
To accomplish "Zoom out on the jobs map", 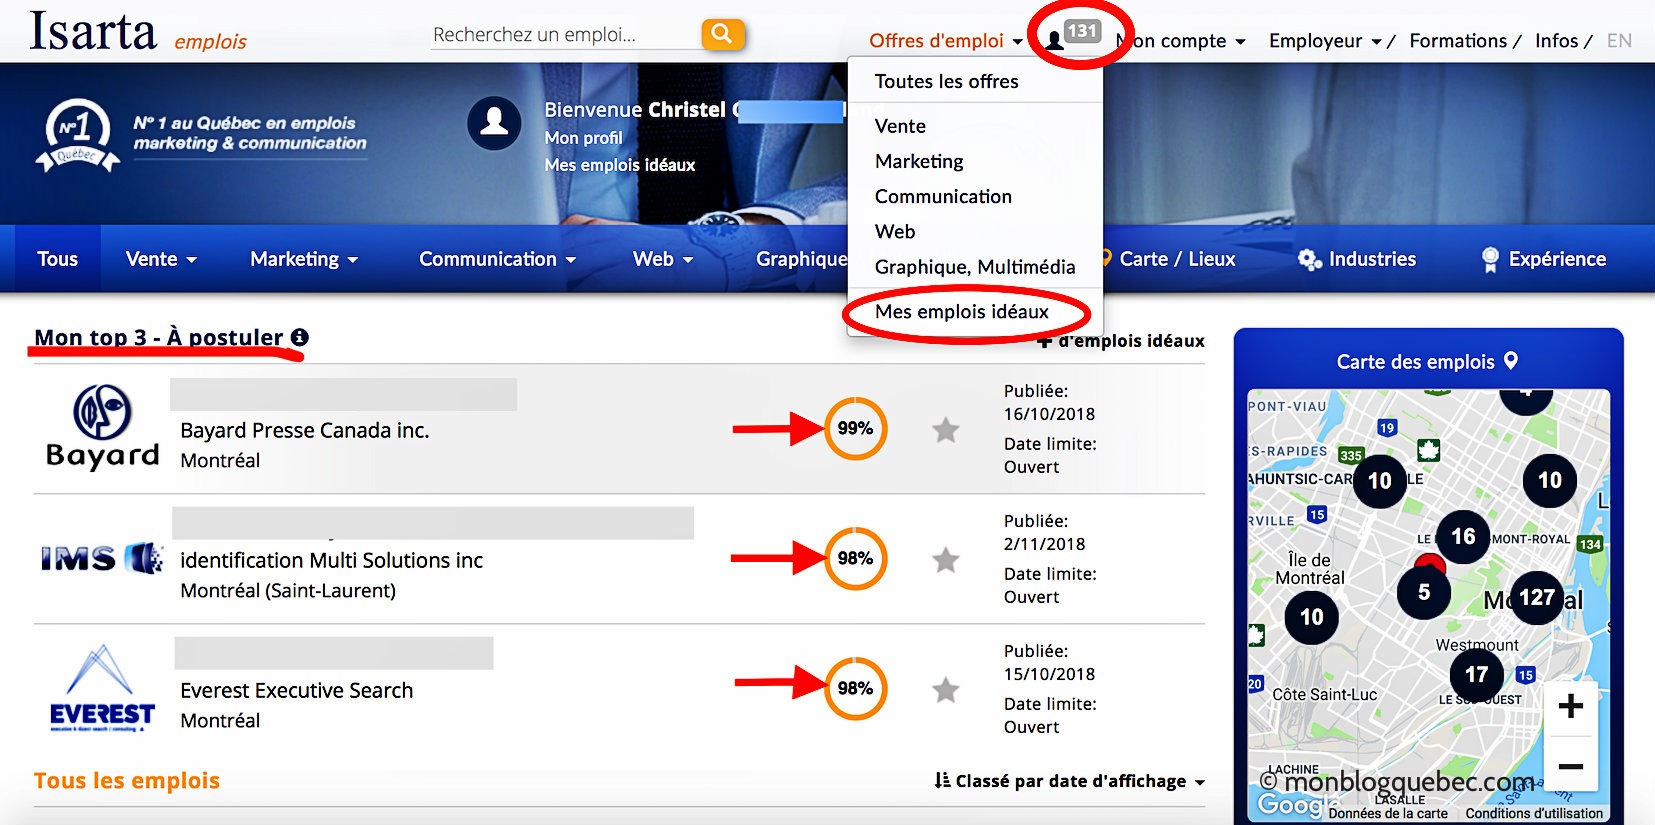I will pos(1570,767).
